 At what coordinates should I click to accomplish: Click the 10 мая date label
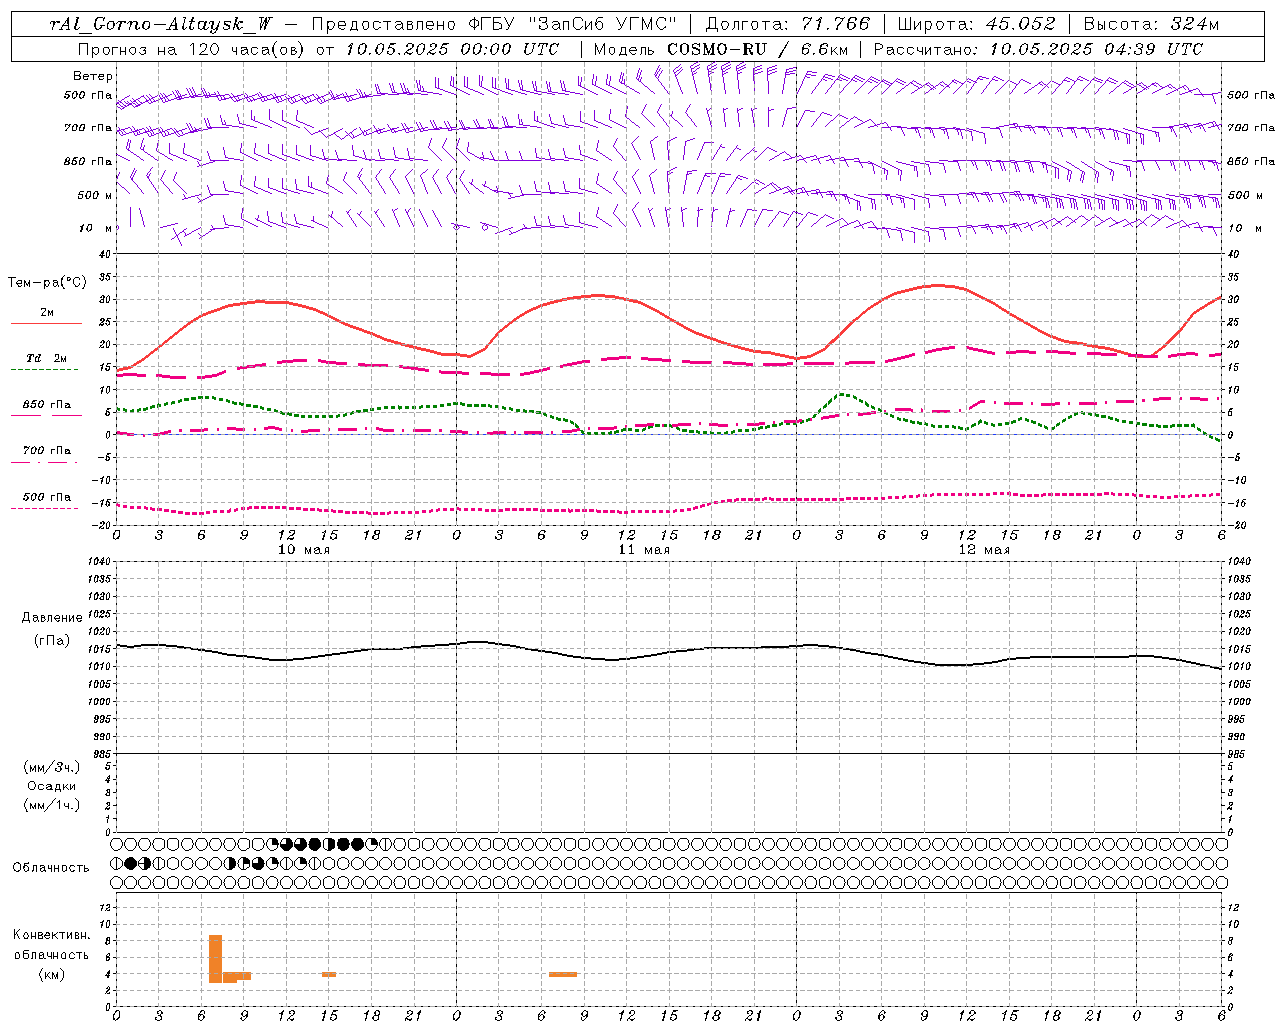coord(304,550)
